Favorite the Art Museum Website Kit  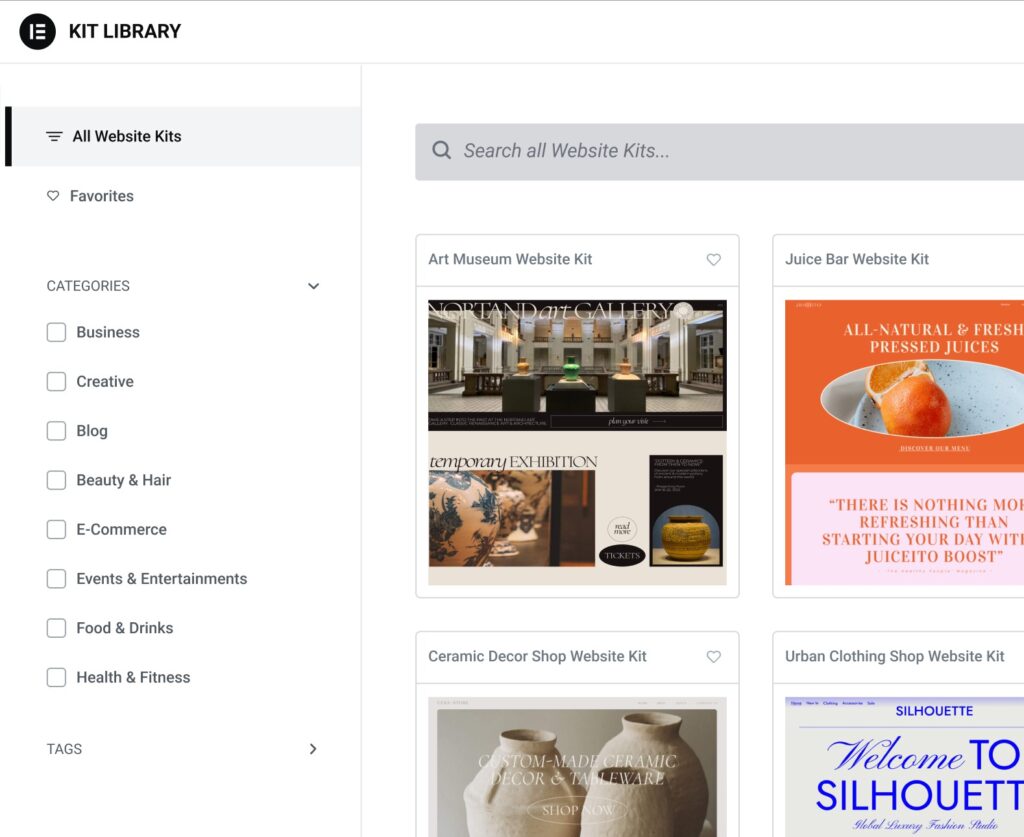[x=713, y=259]
